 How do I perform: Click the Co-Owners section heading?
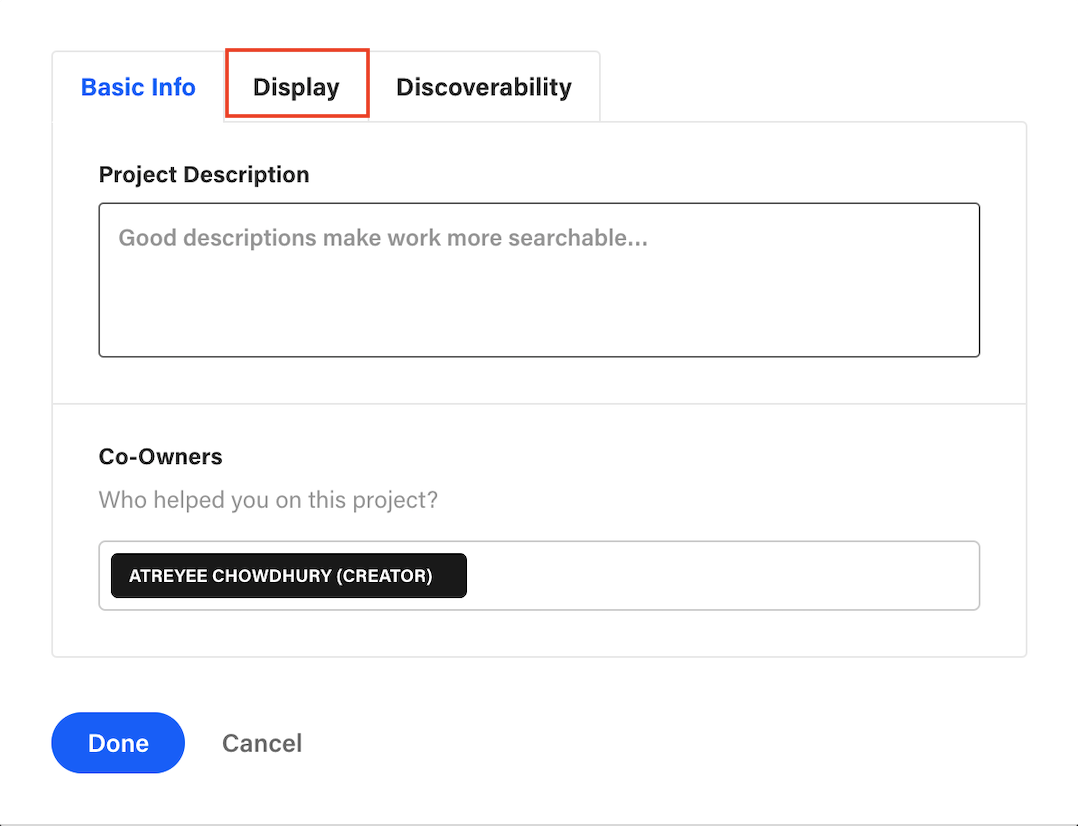(x=160, y=457)
